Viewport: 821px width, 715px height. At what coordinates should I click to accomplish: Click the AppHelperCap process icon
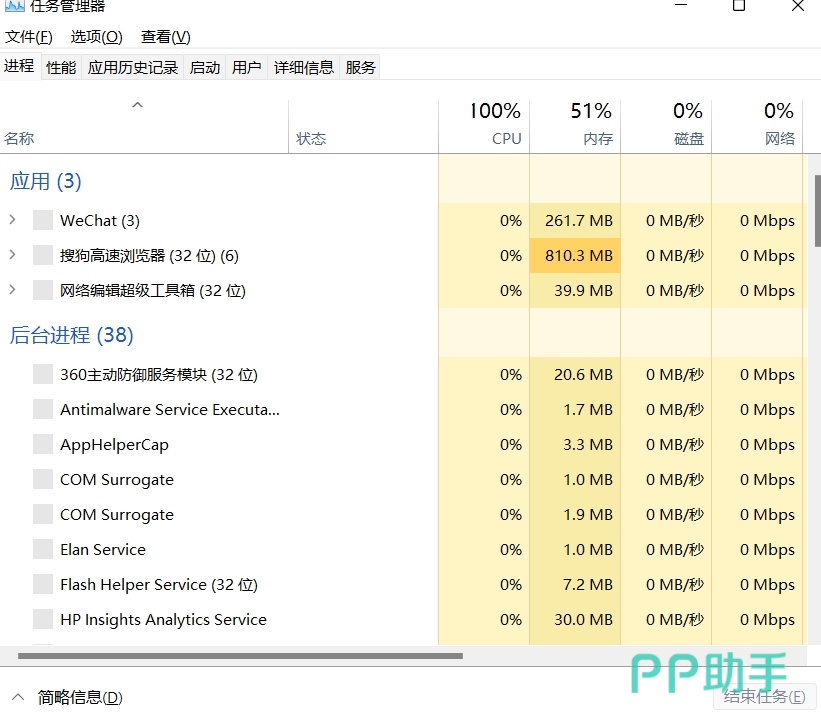tap(42, 444)
